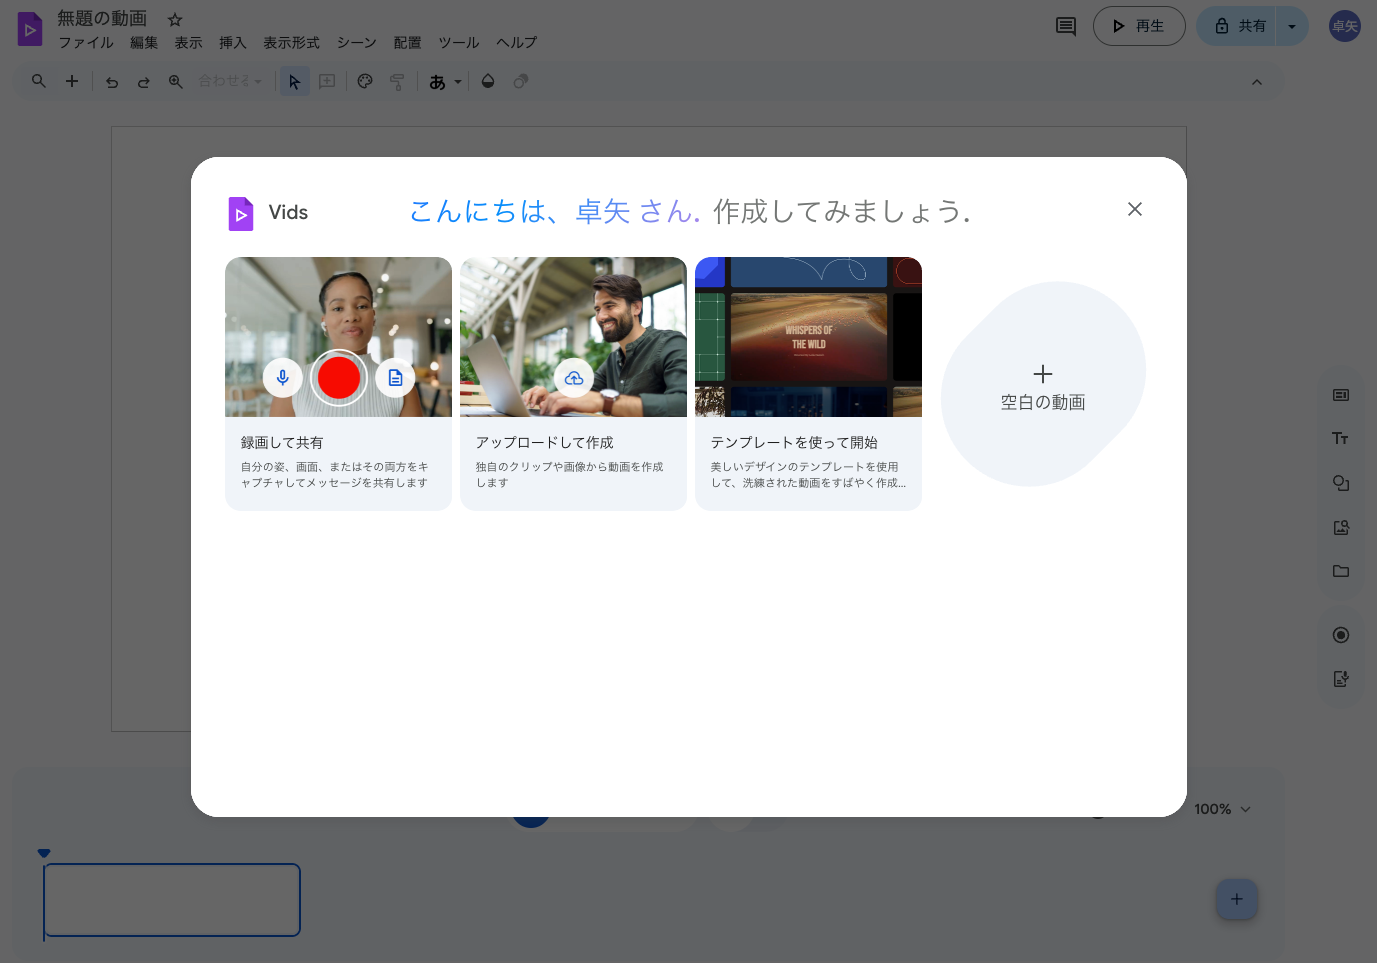Click the red record button on the card
Screen dimensions: 1377x963
tap(338, 378)
